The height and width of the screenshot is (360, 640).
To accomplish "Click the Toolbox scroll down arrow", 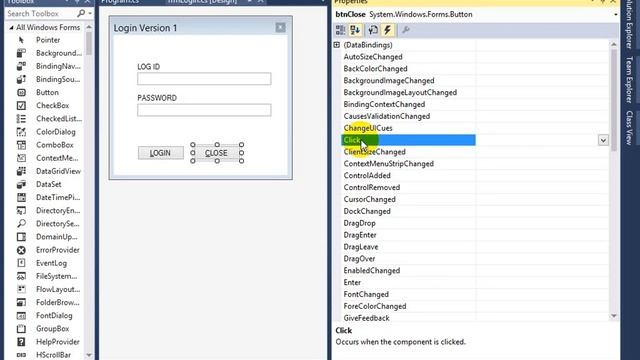I will click(x=89, y=355).
